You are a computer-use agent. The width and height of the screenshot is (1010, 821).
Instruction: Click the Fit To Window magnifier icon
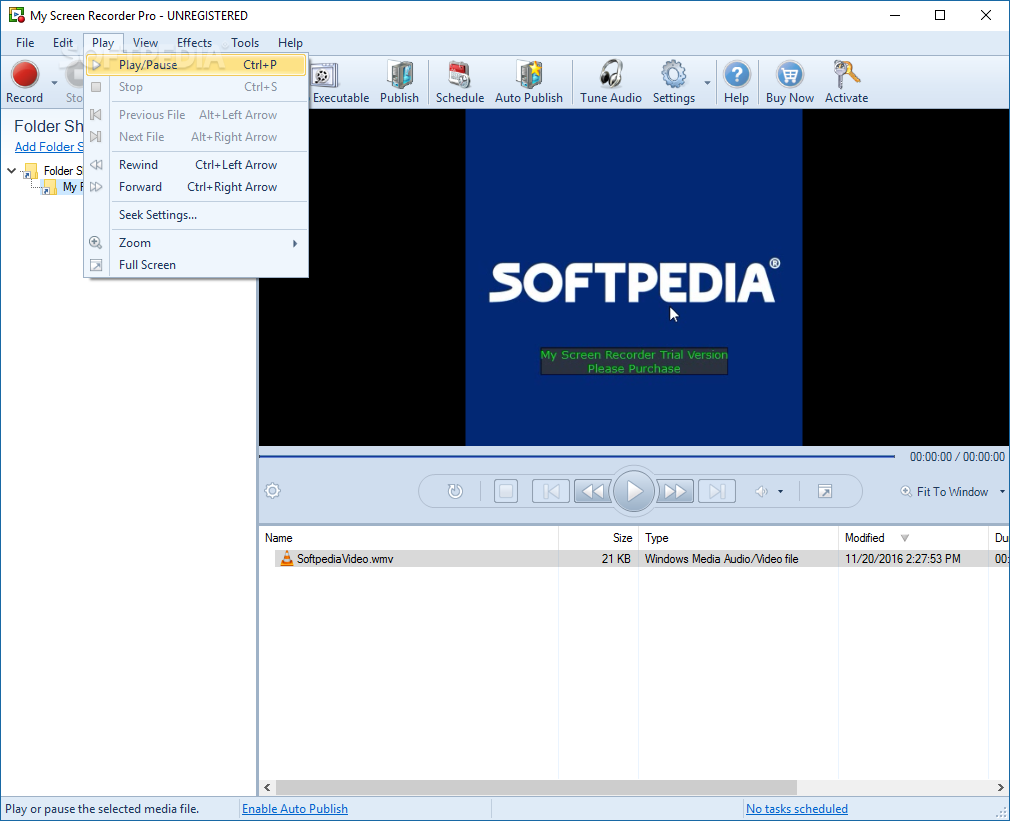[906, 491]
